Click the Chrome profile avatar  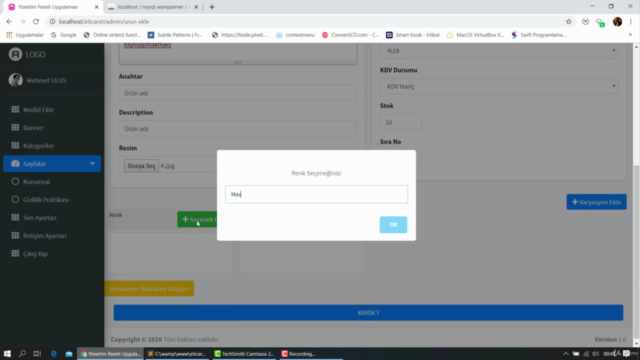[x=617, y=21]
